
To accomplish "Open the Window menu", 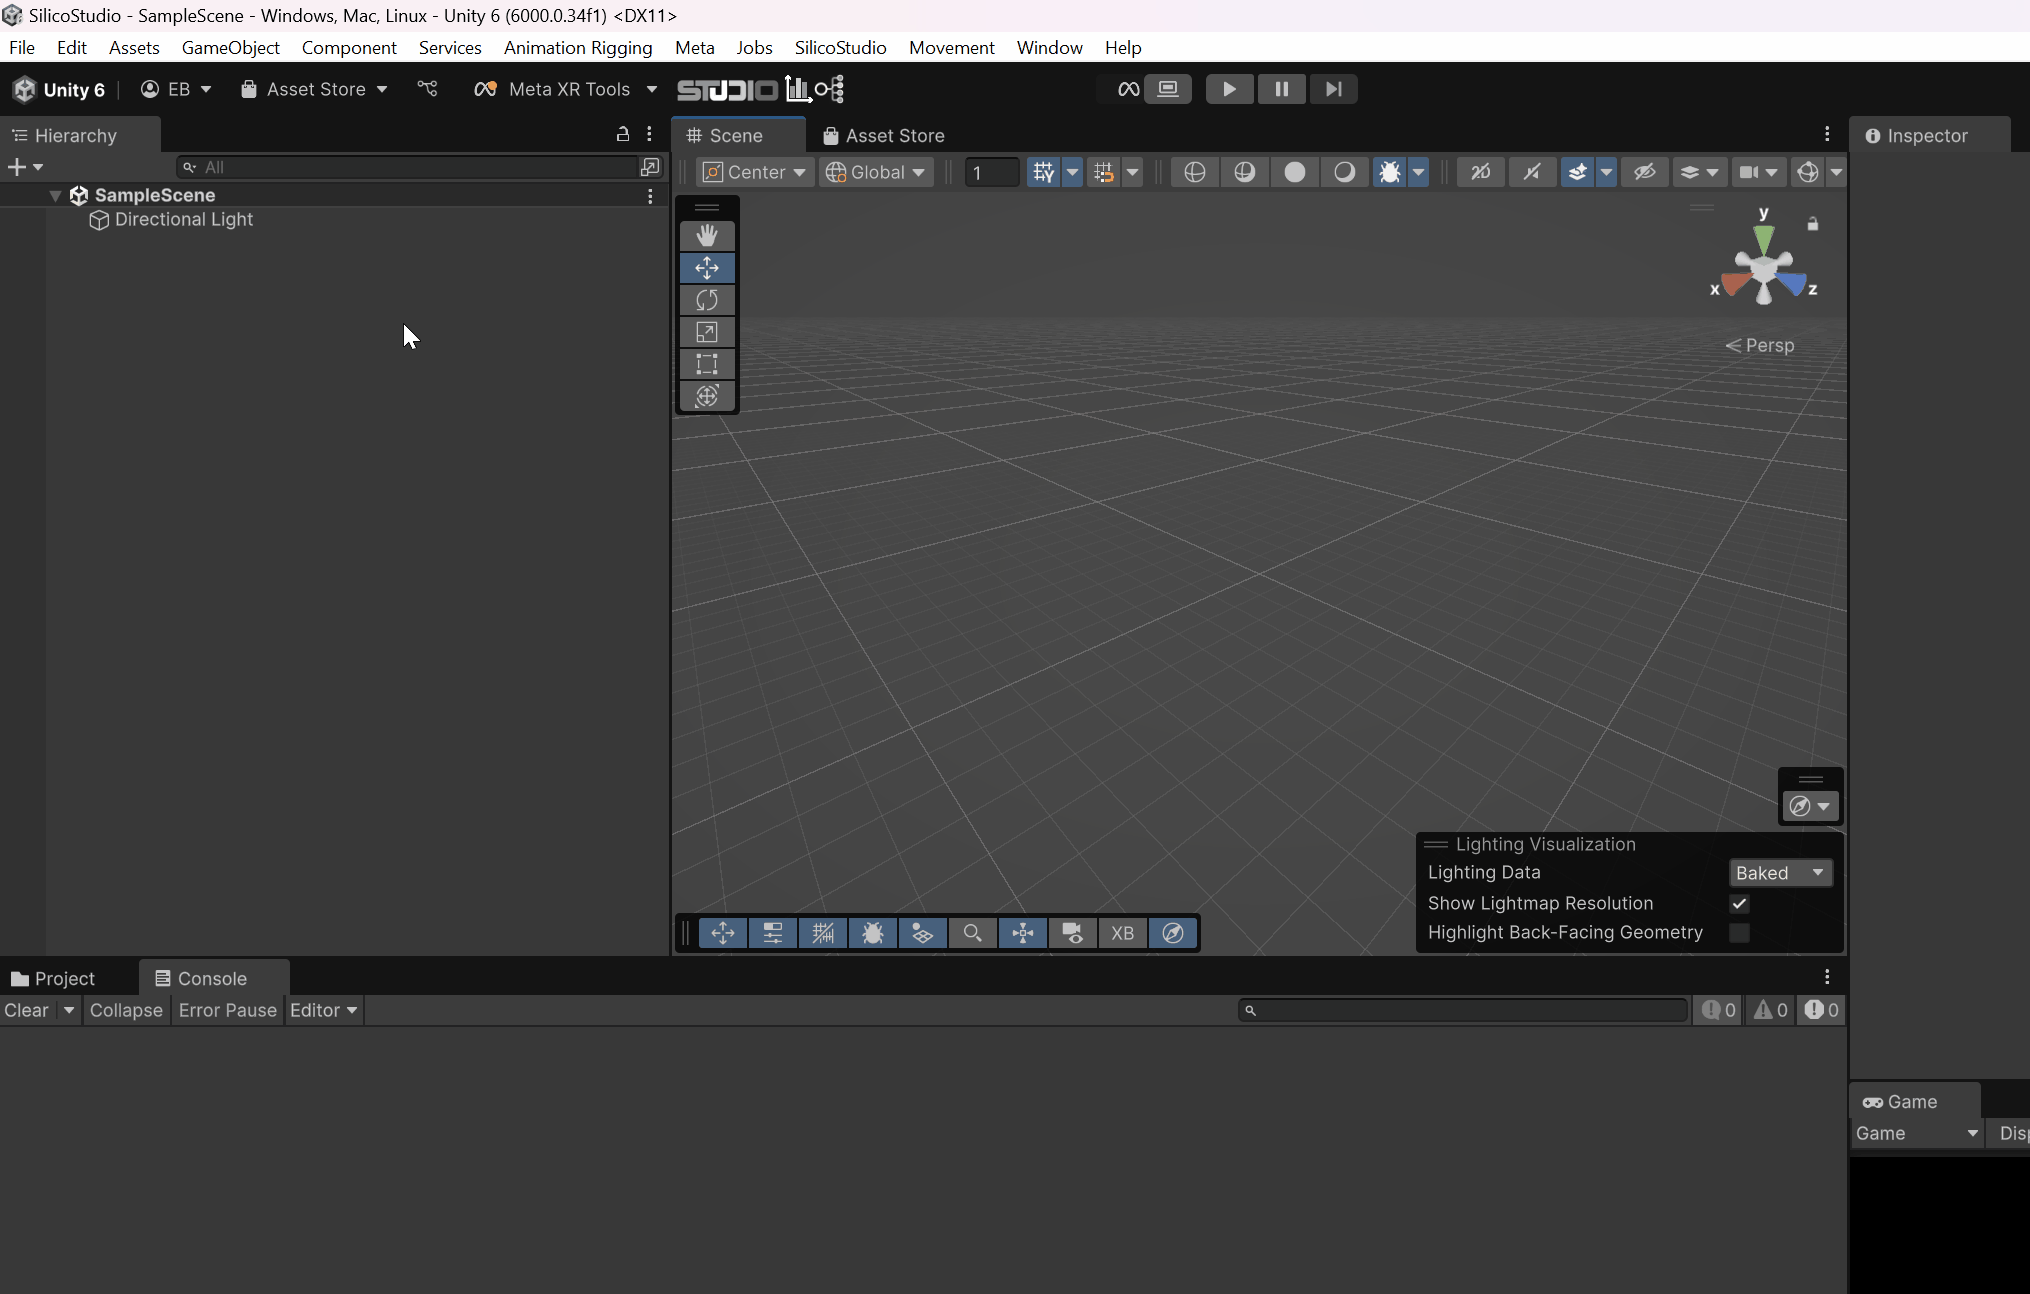I will pyautogui.click(x=1049, y=47).
